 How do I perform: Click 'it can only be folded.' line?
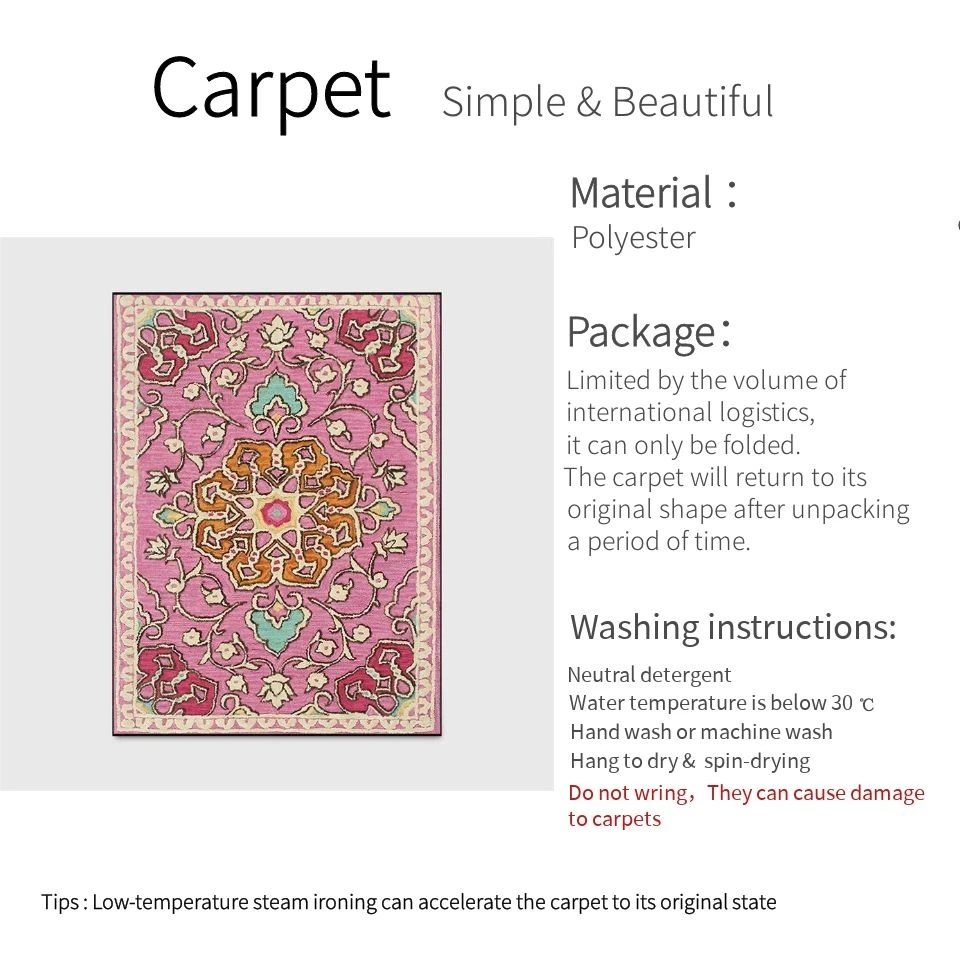click(x=683, y=445)
